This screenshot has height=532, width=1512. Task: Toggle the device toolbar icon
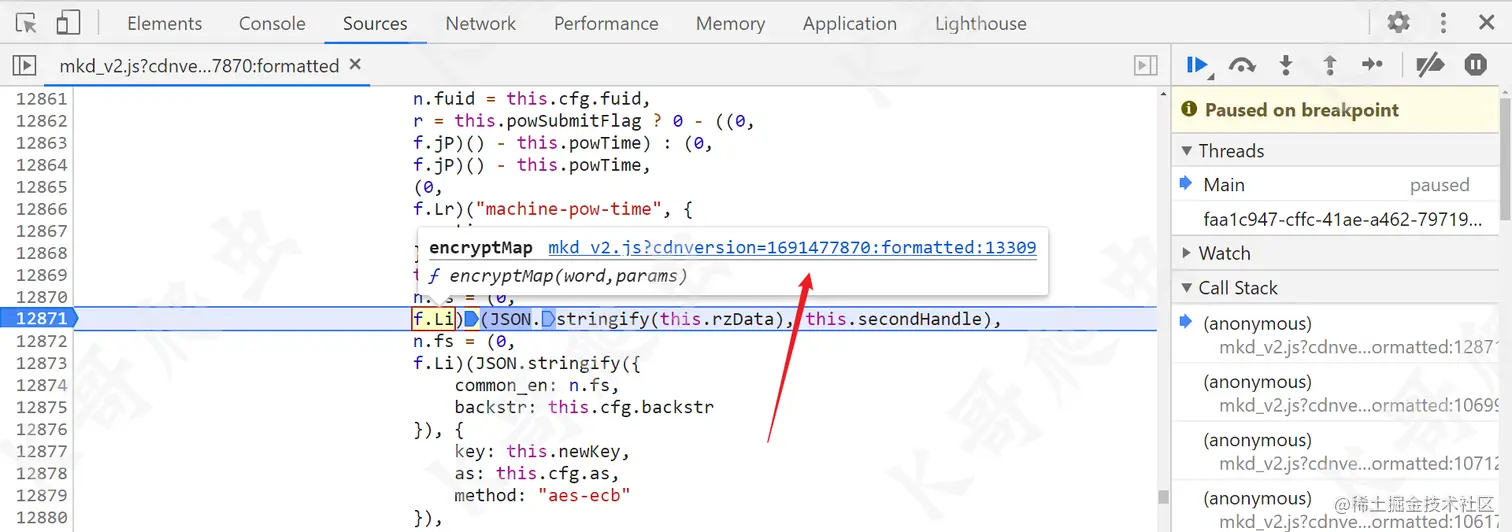[x=67, y=23]
